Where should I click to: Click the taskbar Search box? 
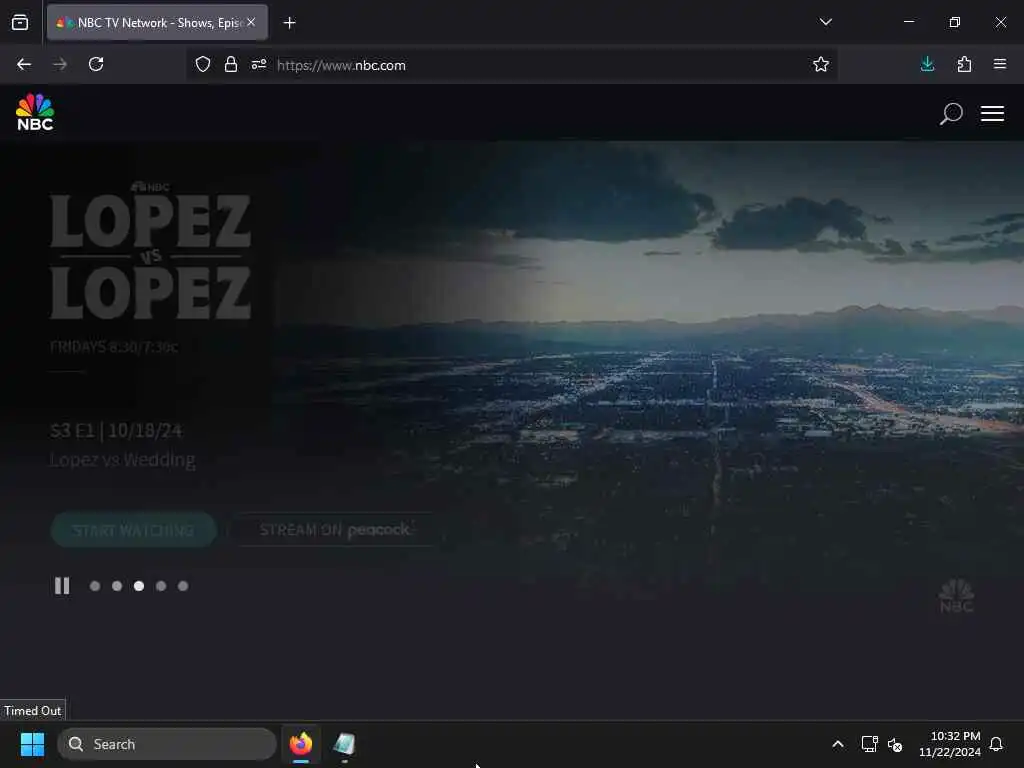[x=167, y=744]
